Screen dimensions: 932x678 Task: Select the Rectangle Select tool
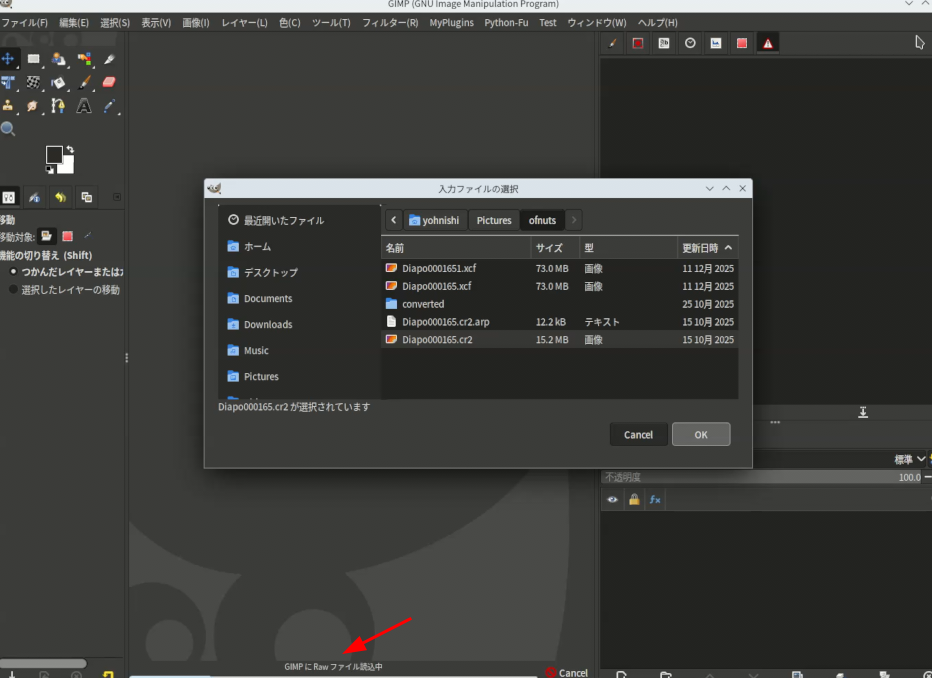tap(34, 58)
